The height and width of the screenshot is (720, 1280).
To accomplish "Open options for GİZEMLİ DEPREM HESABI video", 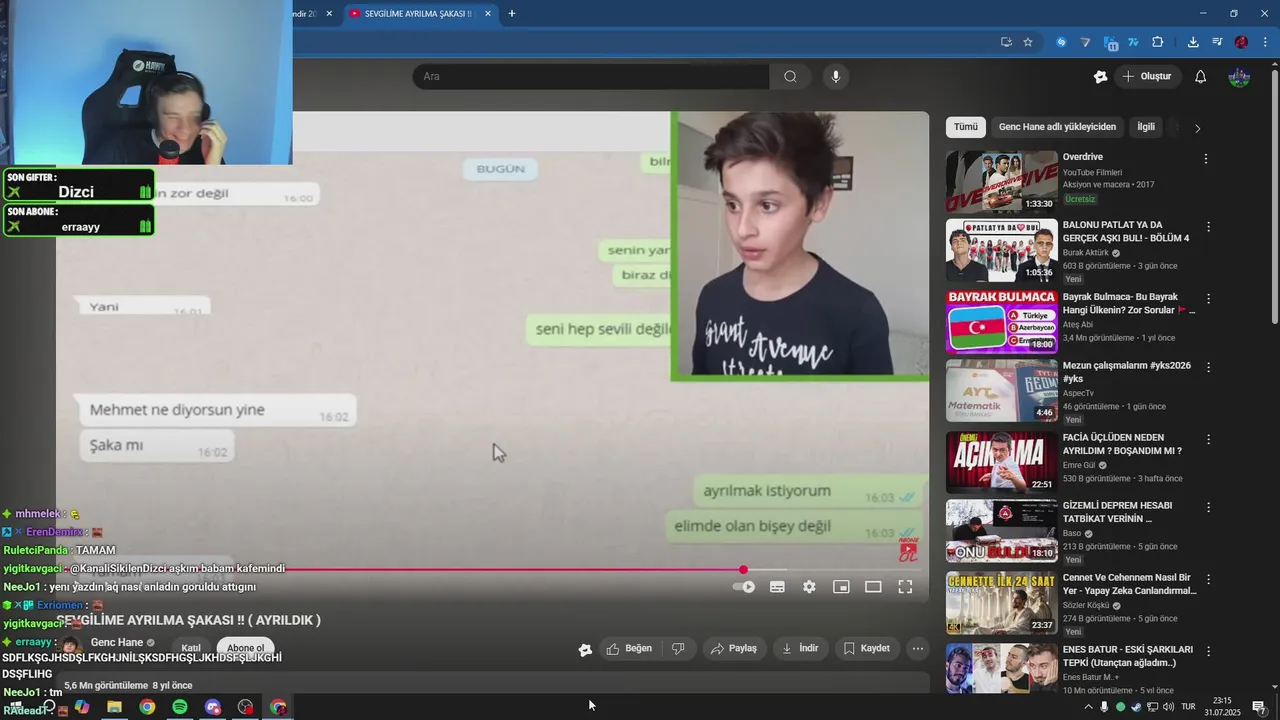I will click(1208, 507).
